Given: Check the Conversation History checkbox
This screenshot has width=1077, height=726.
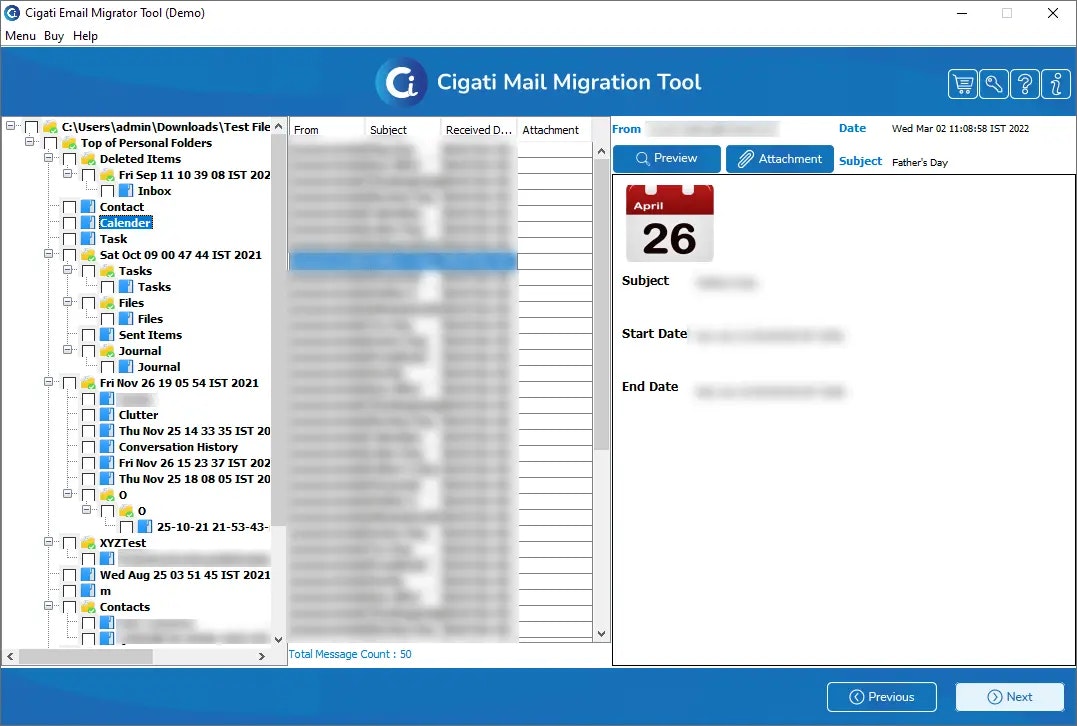Looking at the screenshot, I should tap(89, 447).
